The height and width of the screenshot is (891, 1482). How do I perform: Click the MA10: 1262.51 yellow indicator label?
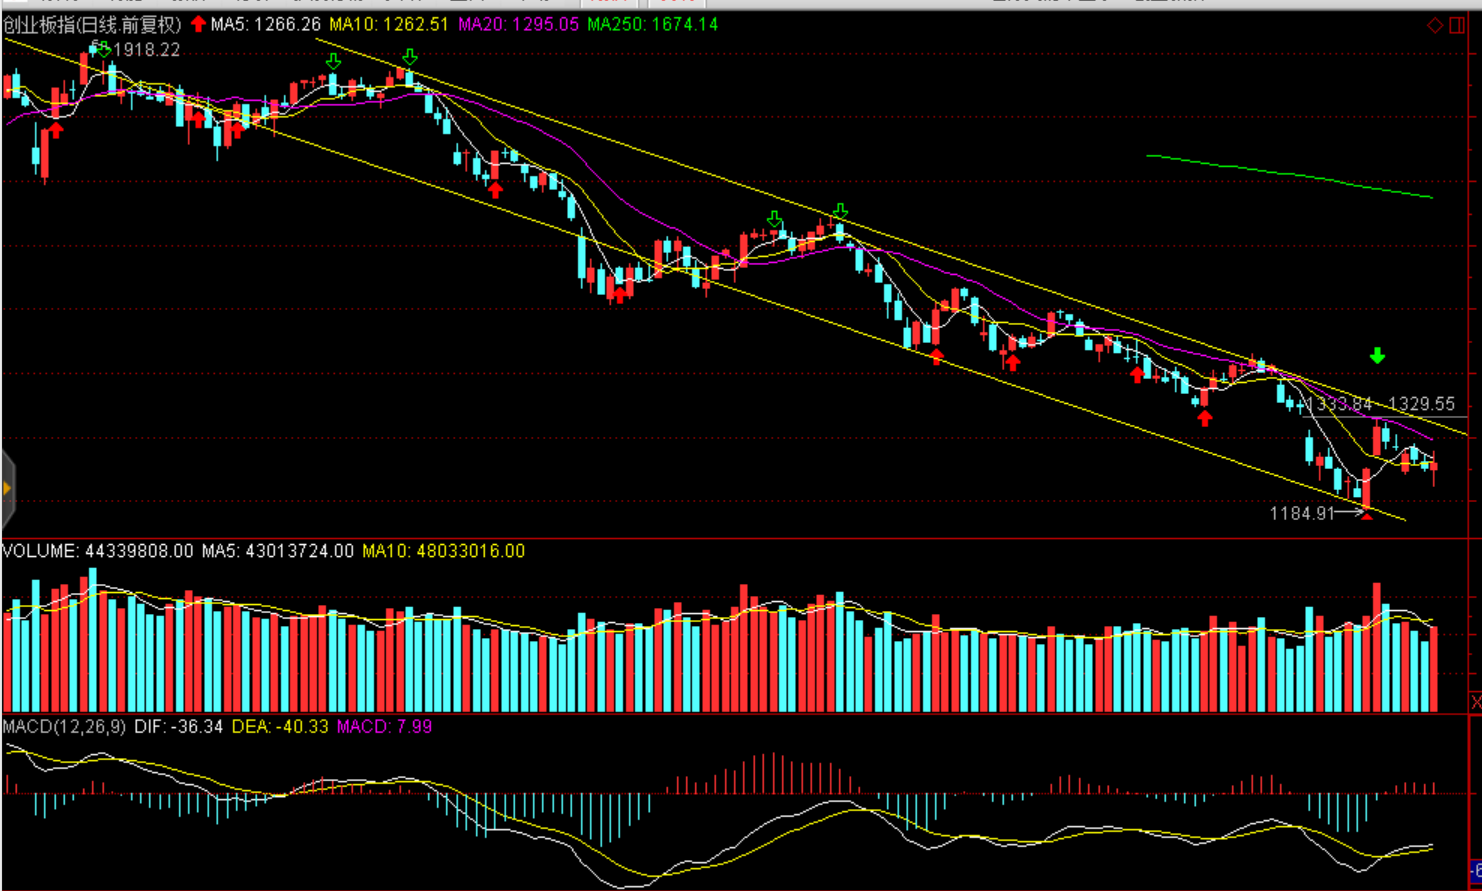[x=388, y=24]
